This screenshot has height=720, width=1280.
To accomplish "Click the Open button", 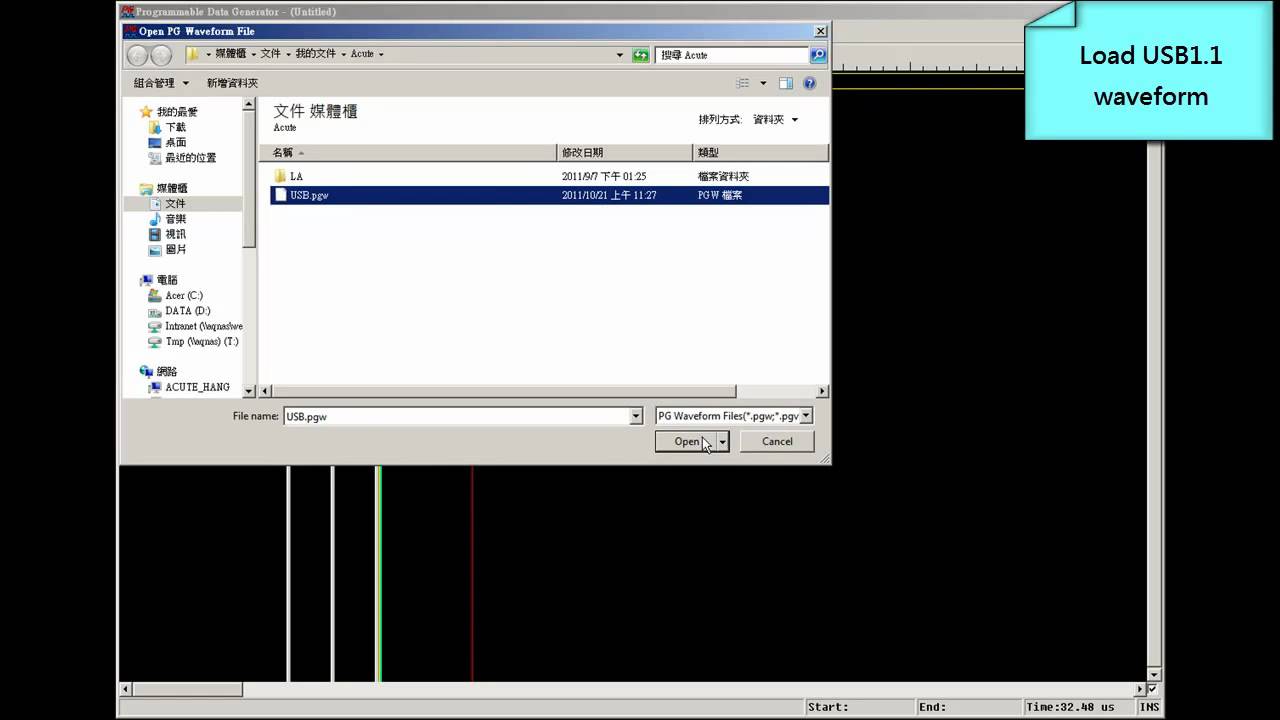I will (x=685, y=441).
